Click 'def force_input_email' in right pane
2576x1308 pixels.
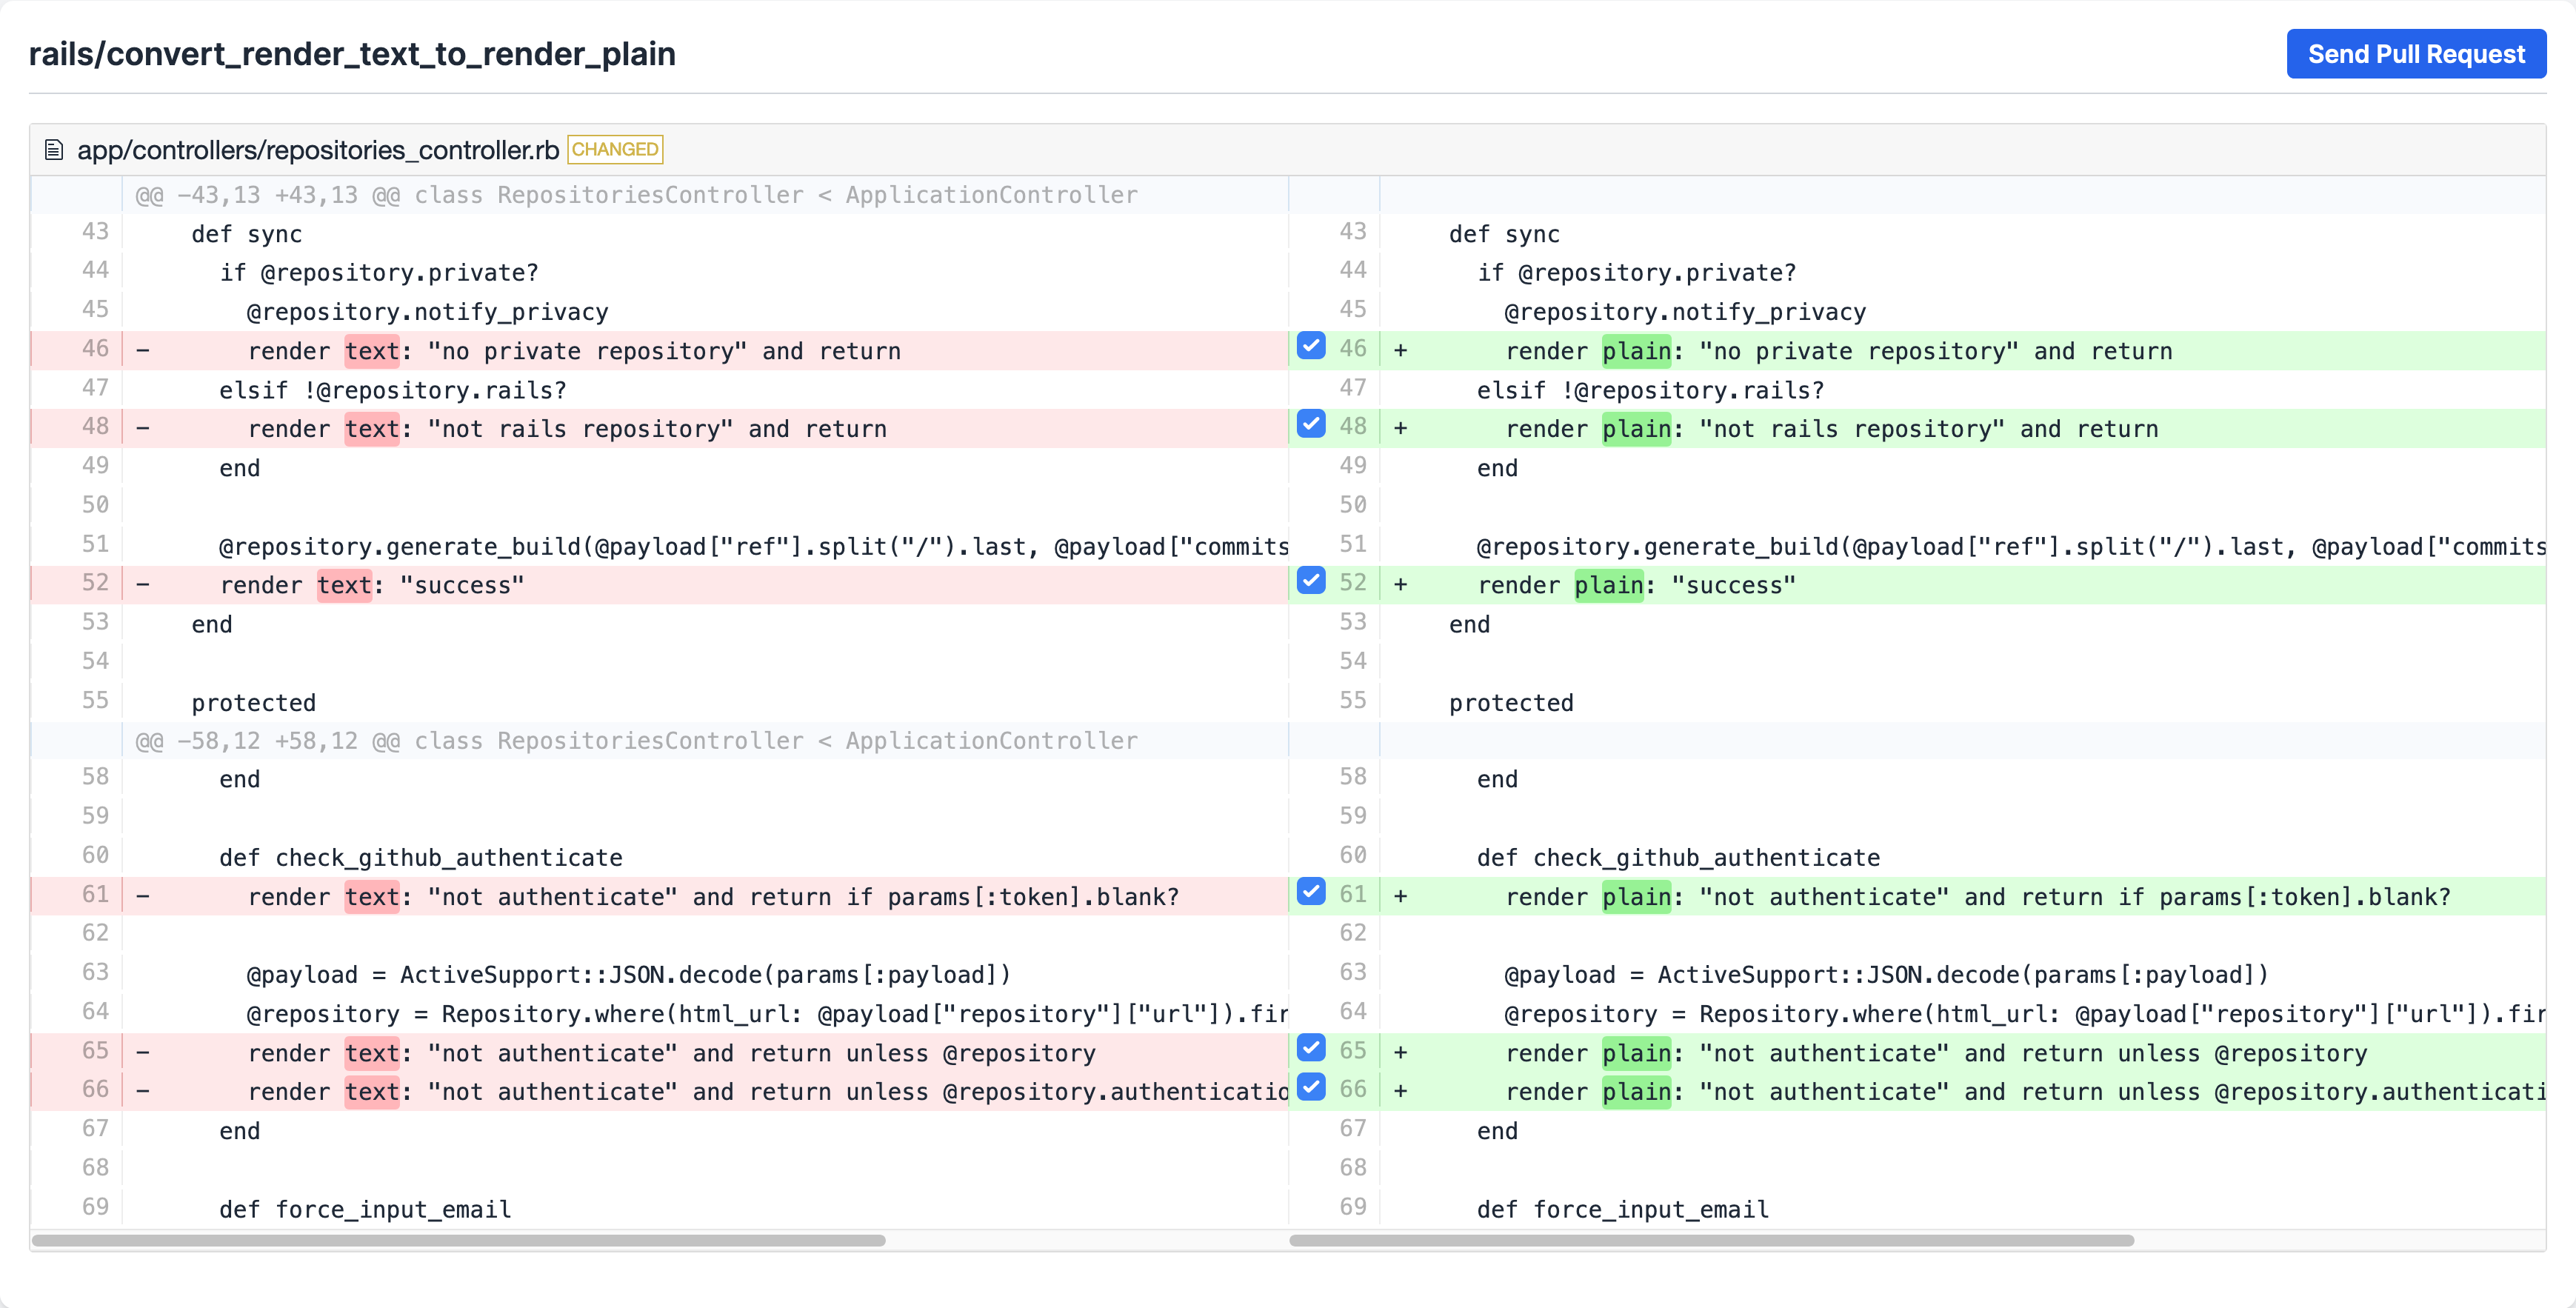tap(1623, 1210)
